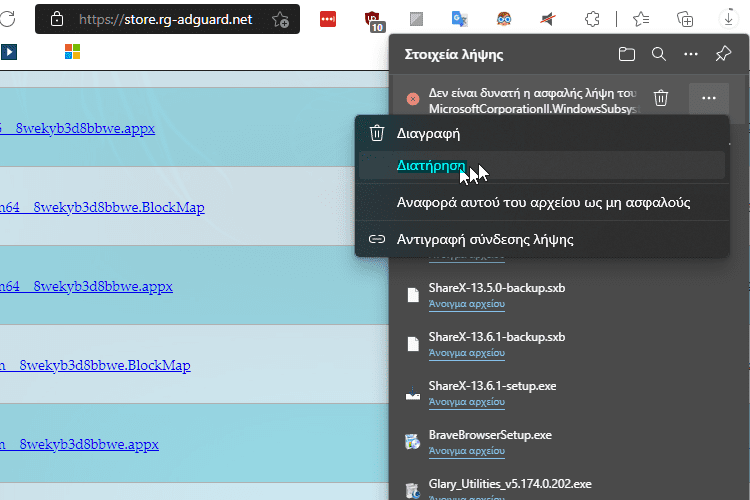
Task: Click site padlock security icon
Action: pos(56,19)
